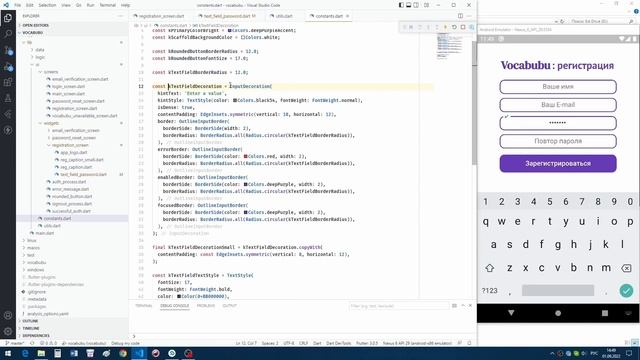Click the debug console filter field
640x360 pixels.
(399, 306)
